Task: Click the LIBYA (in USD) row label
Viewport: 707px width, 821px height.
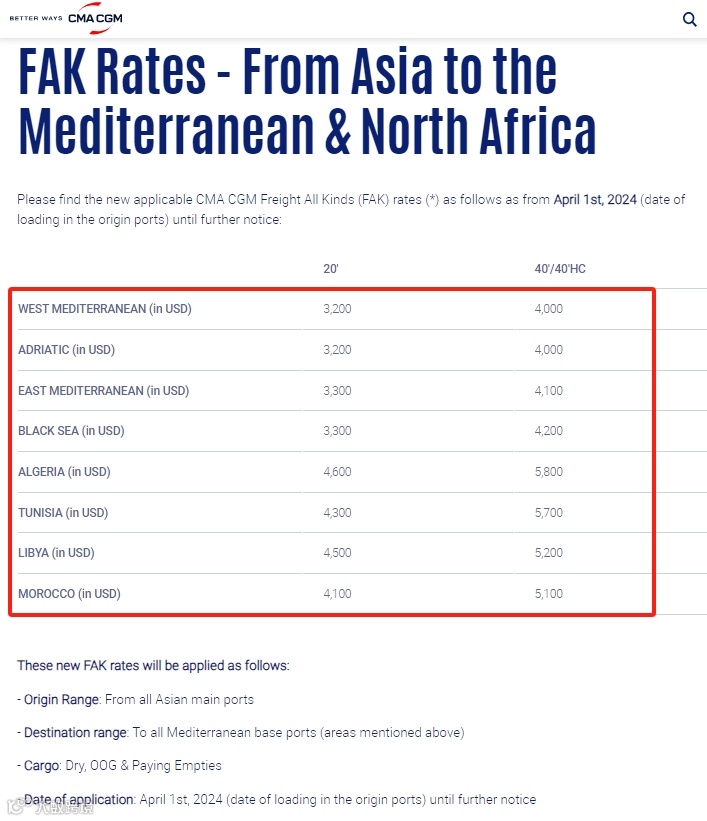Action: pos(56,553)
